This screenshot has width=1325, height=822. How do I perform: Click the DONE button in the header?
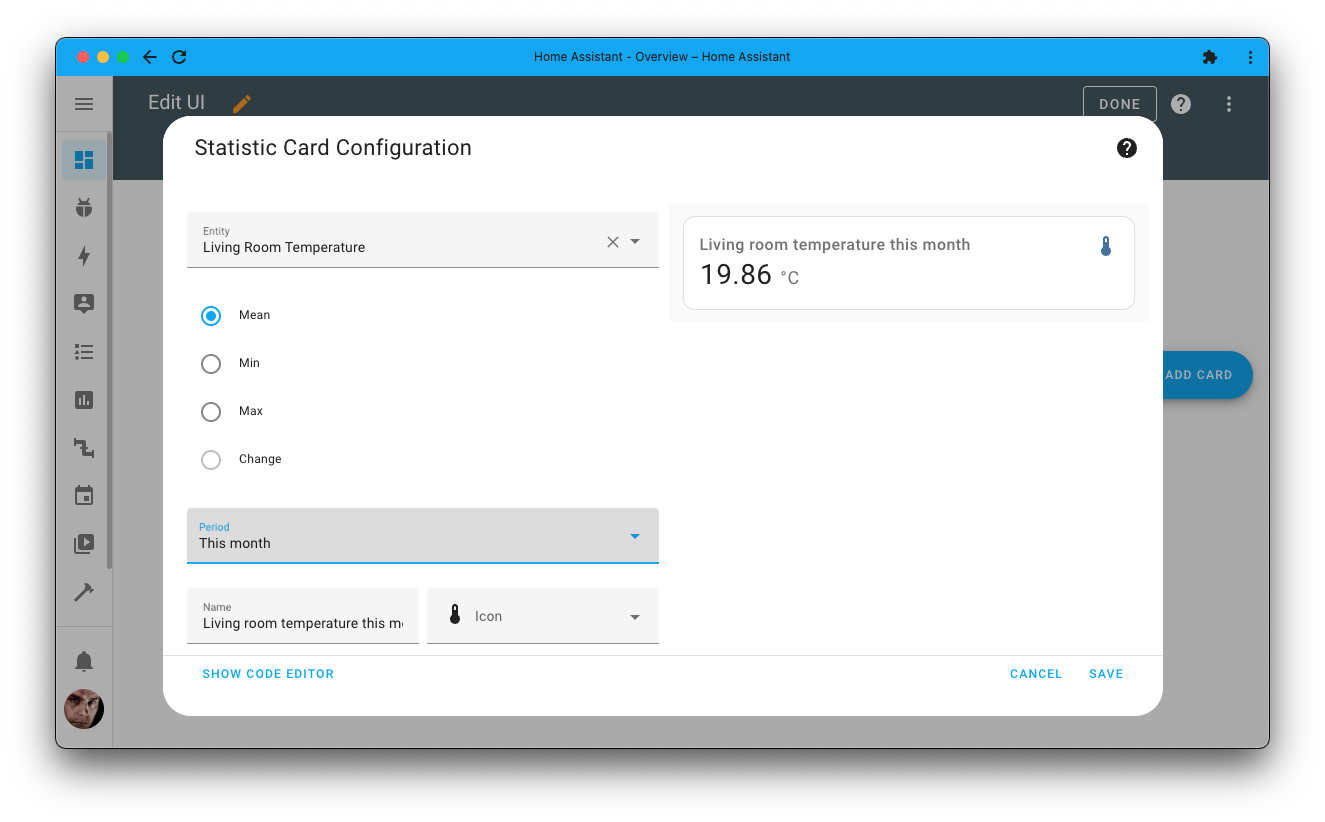click(1119, 103)
